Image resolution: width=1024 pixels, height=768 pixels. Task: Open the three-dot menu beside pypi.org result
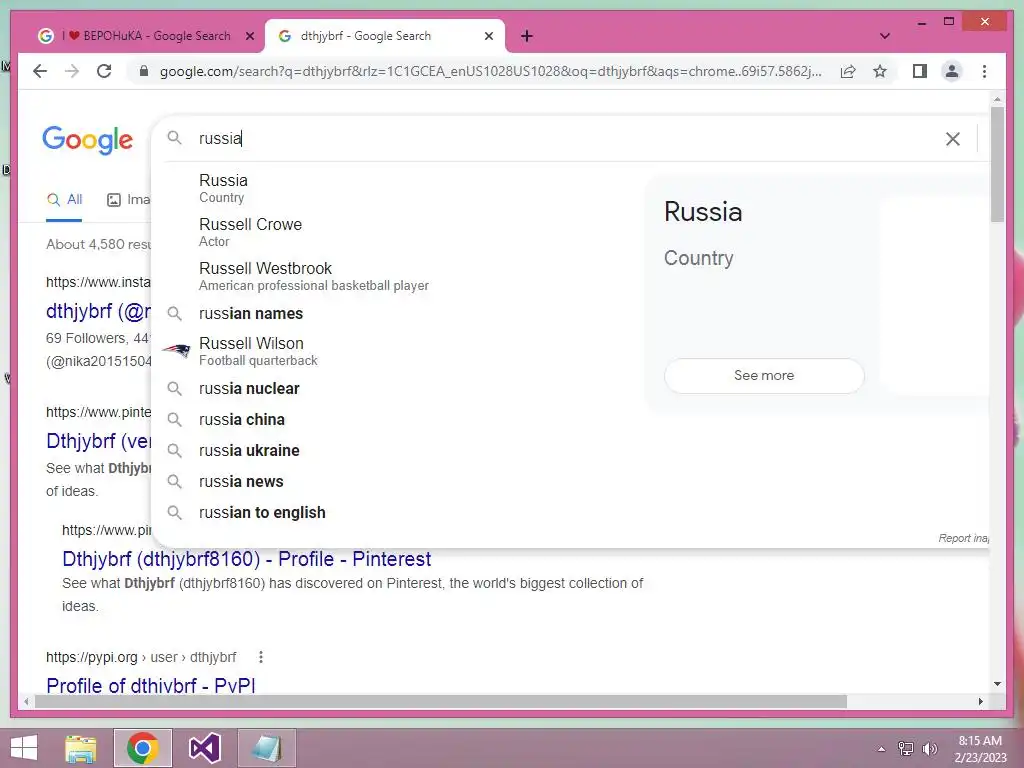pyautogui.click(x=261, y=657)
